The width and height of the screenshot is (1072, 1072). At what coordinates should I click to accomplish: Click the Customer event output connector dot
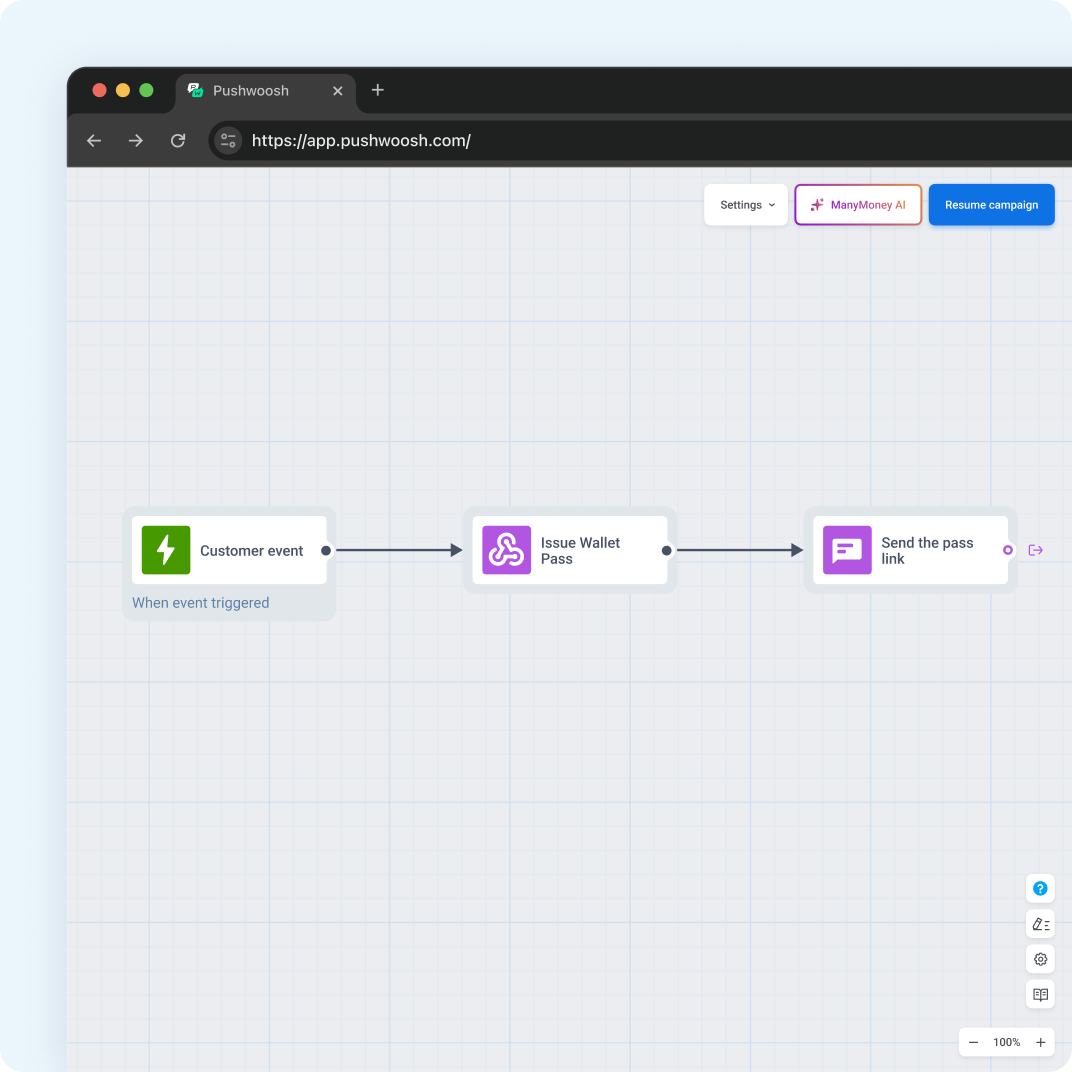(326, 550)
